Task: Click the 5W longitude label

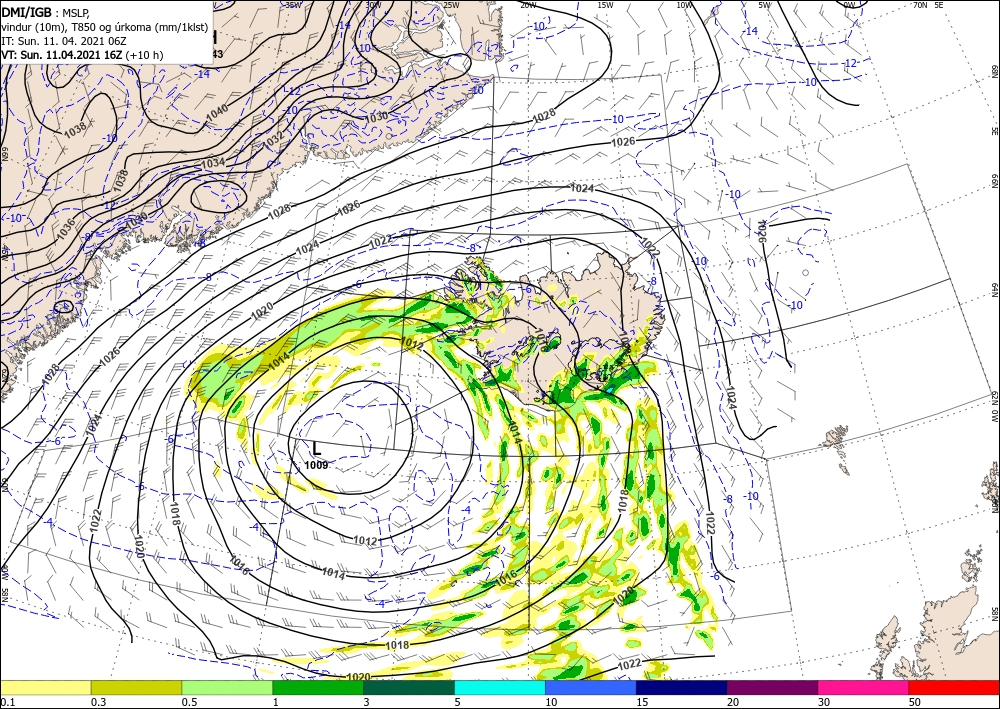Action: click(x=765, y=5)
